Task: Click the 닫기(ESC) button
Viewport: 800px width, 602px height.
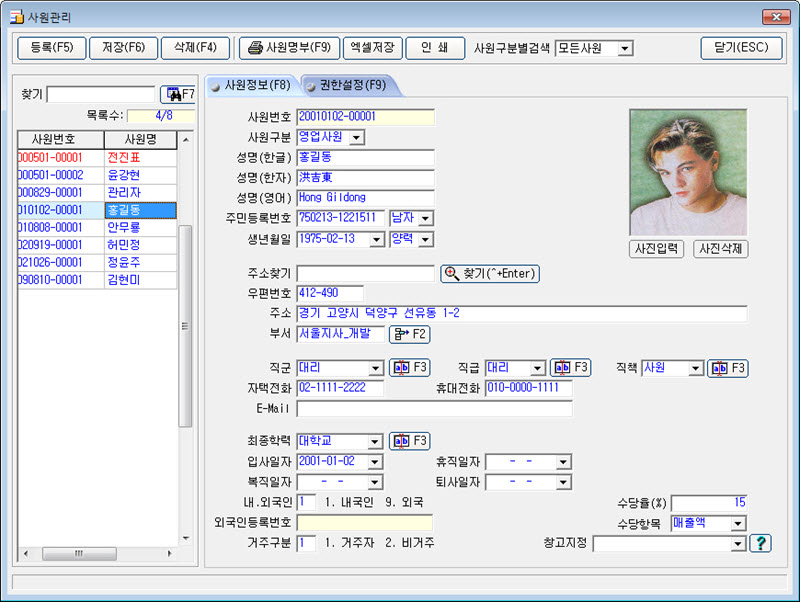Action: (x=741, y=48)
